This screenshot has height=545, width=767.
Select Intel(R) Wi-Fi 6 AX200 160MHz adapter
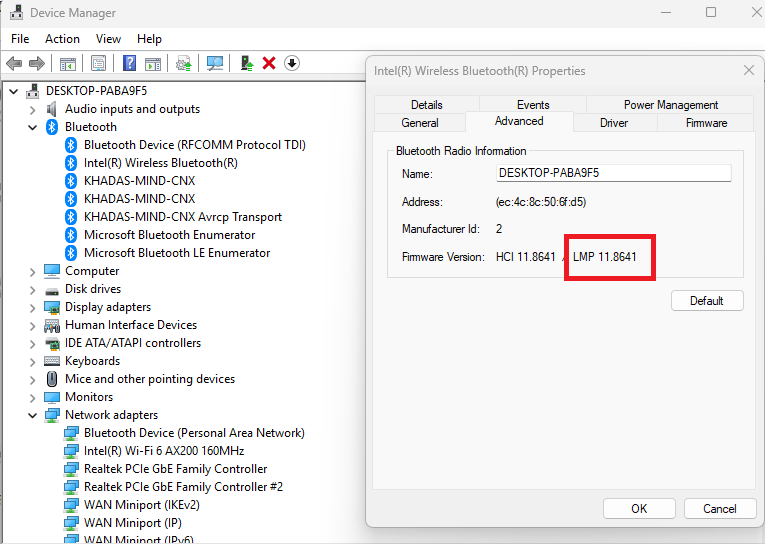click(164, 451)
